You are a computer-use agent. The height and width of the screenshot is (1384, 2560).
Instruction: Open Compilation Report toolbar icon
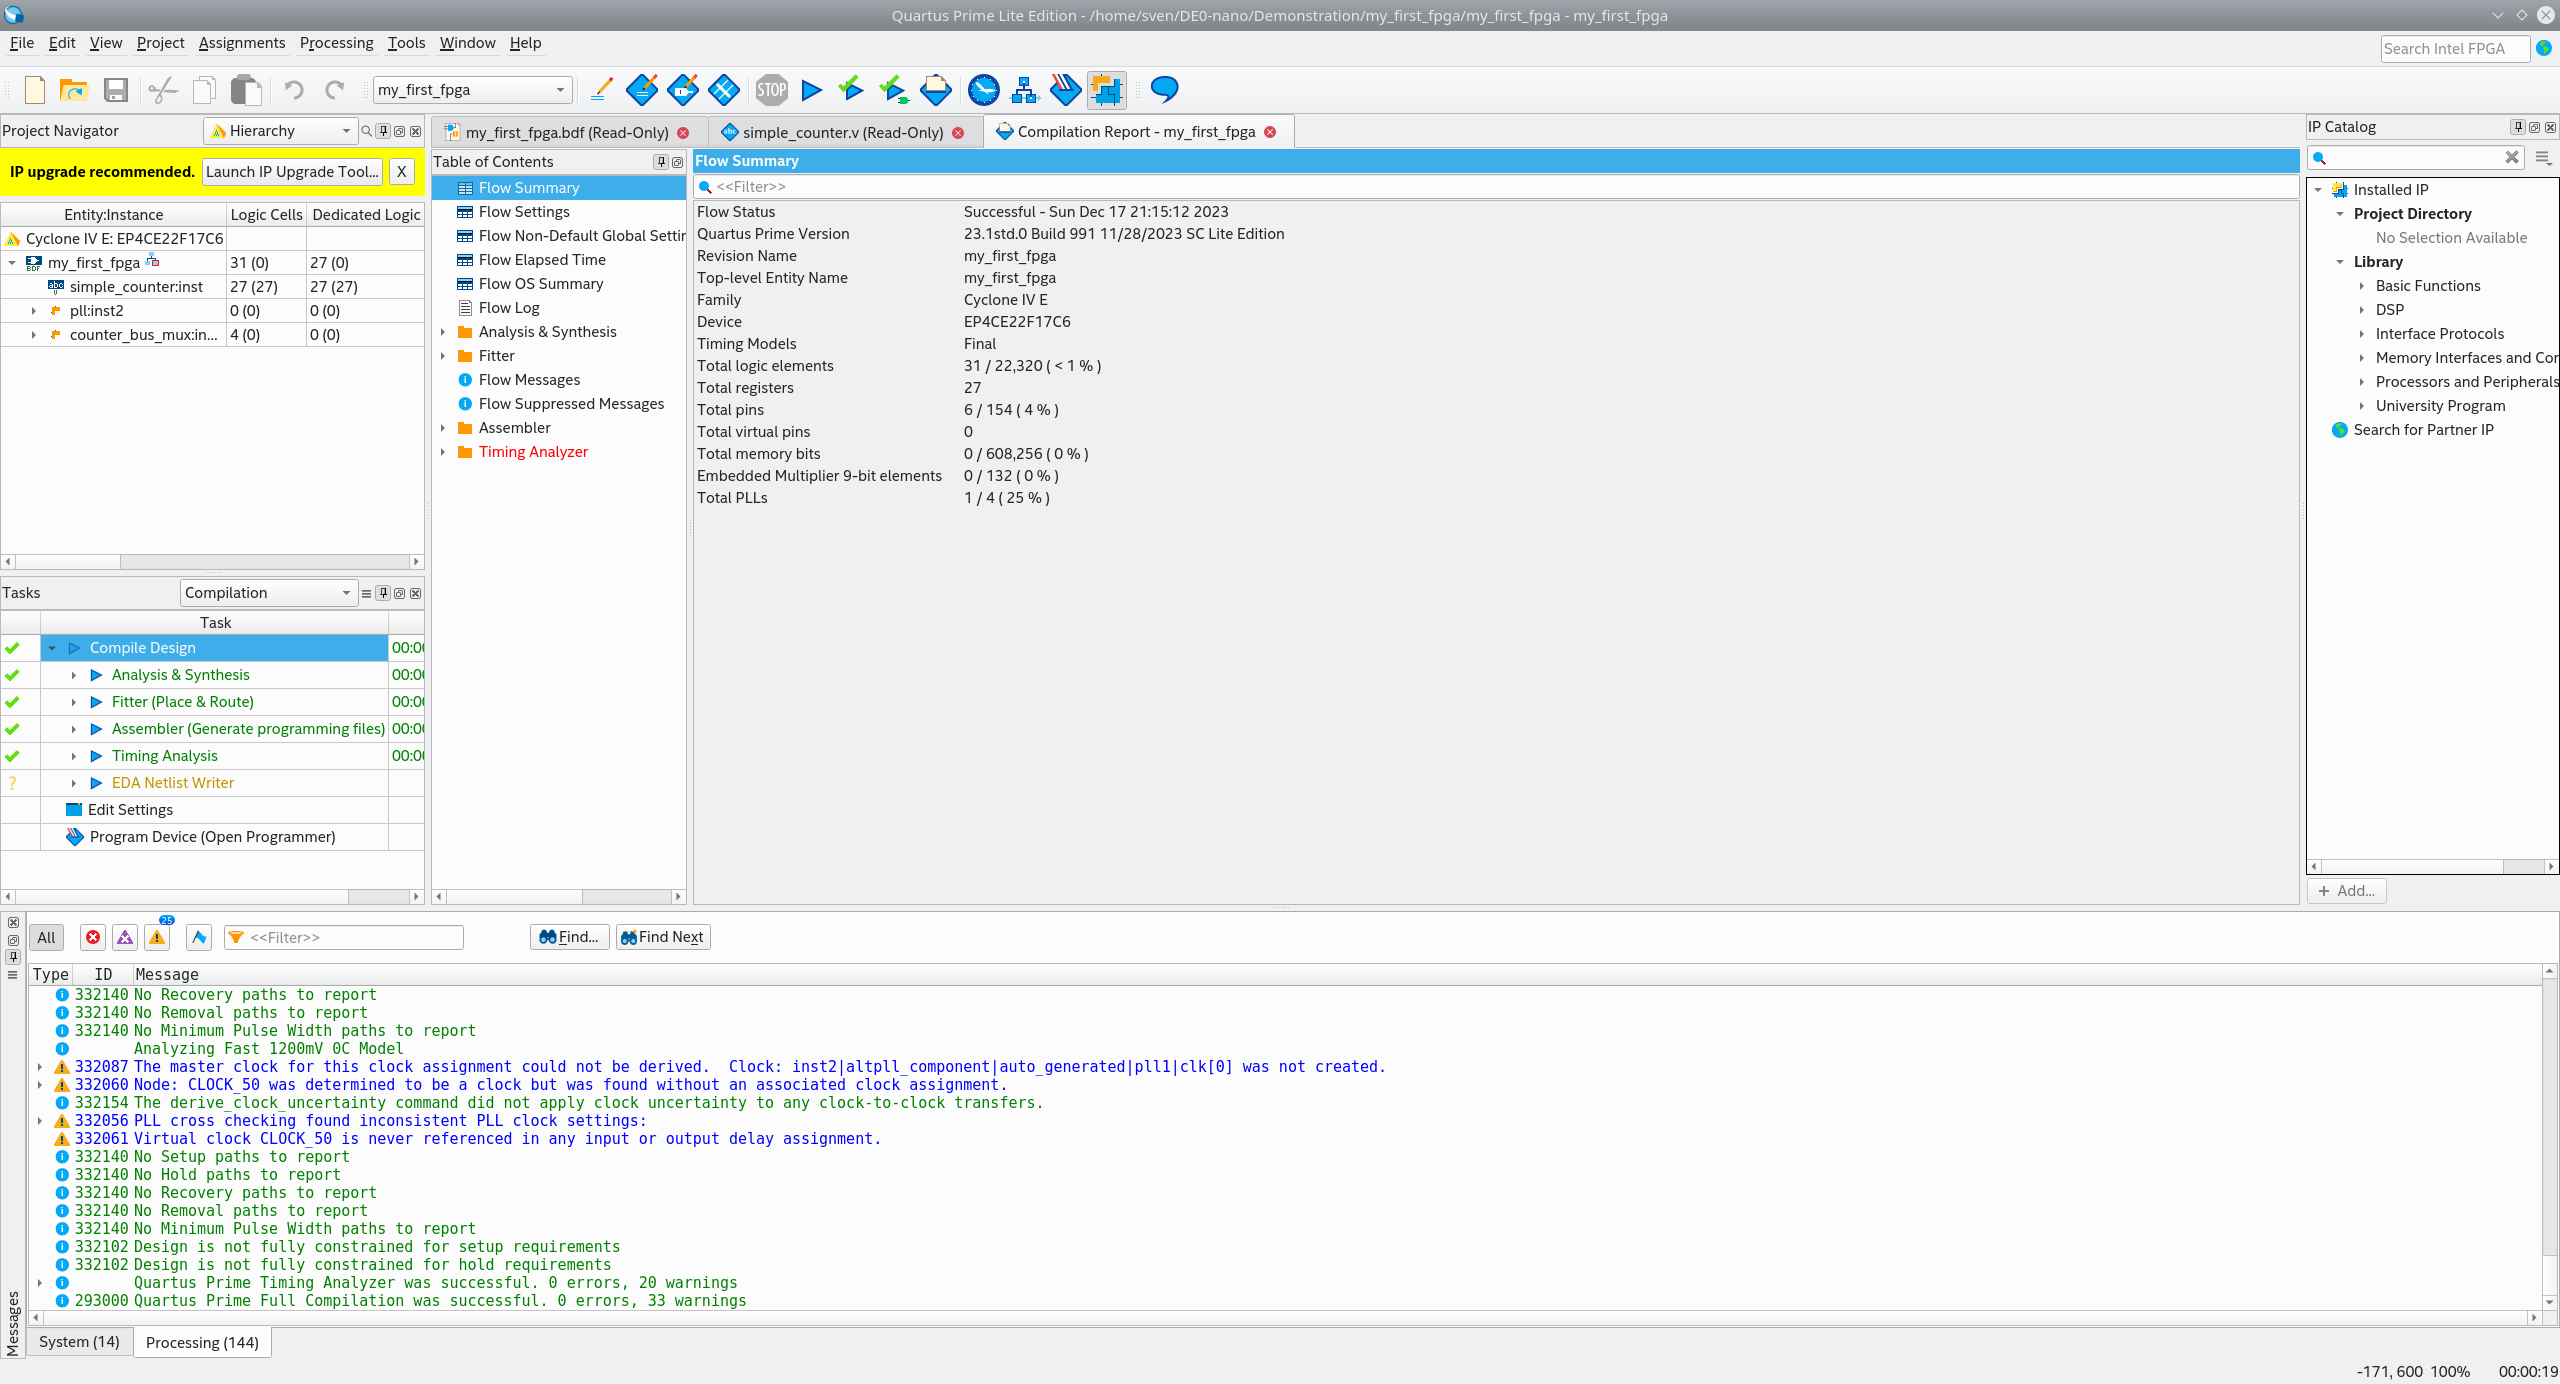tap(935, 90)
